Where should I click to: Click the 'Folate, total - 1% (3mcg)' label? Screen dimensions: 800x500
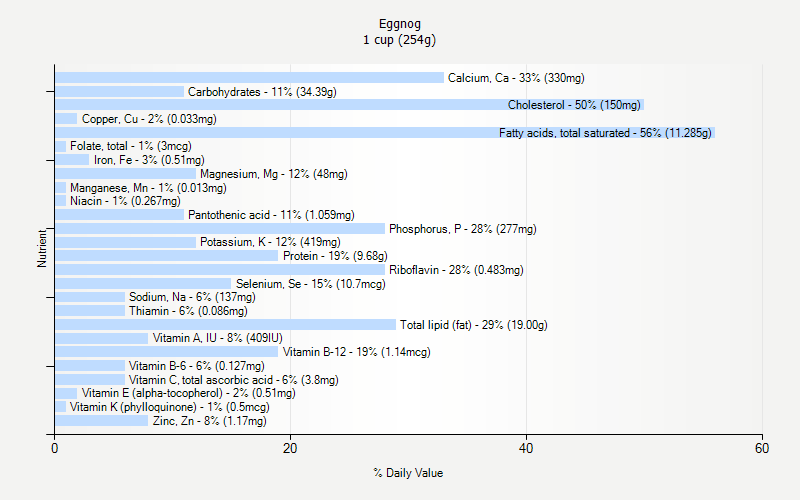131,146
